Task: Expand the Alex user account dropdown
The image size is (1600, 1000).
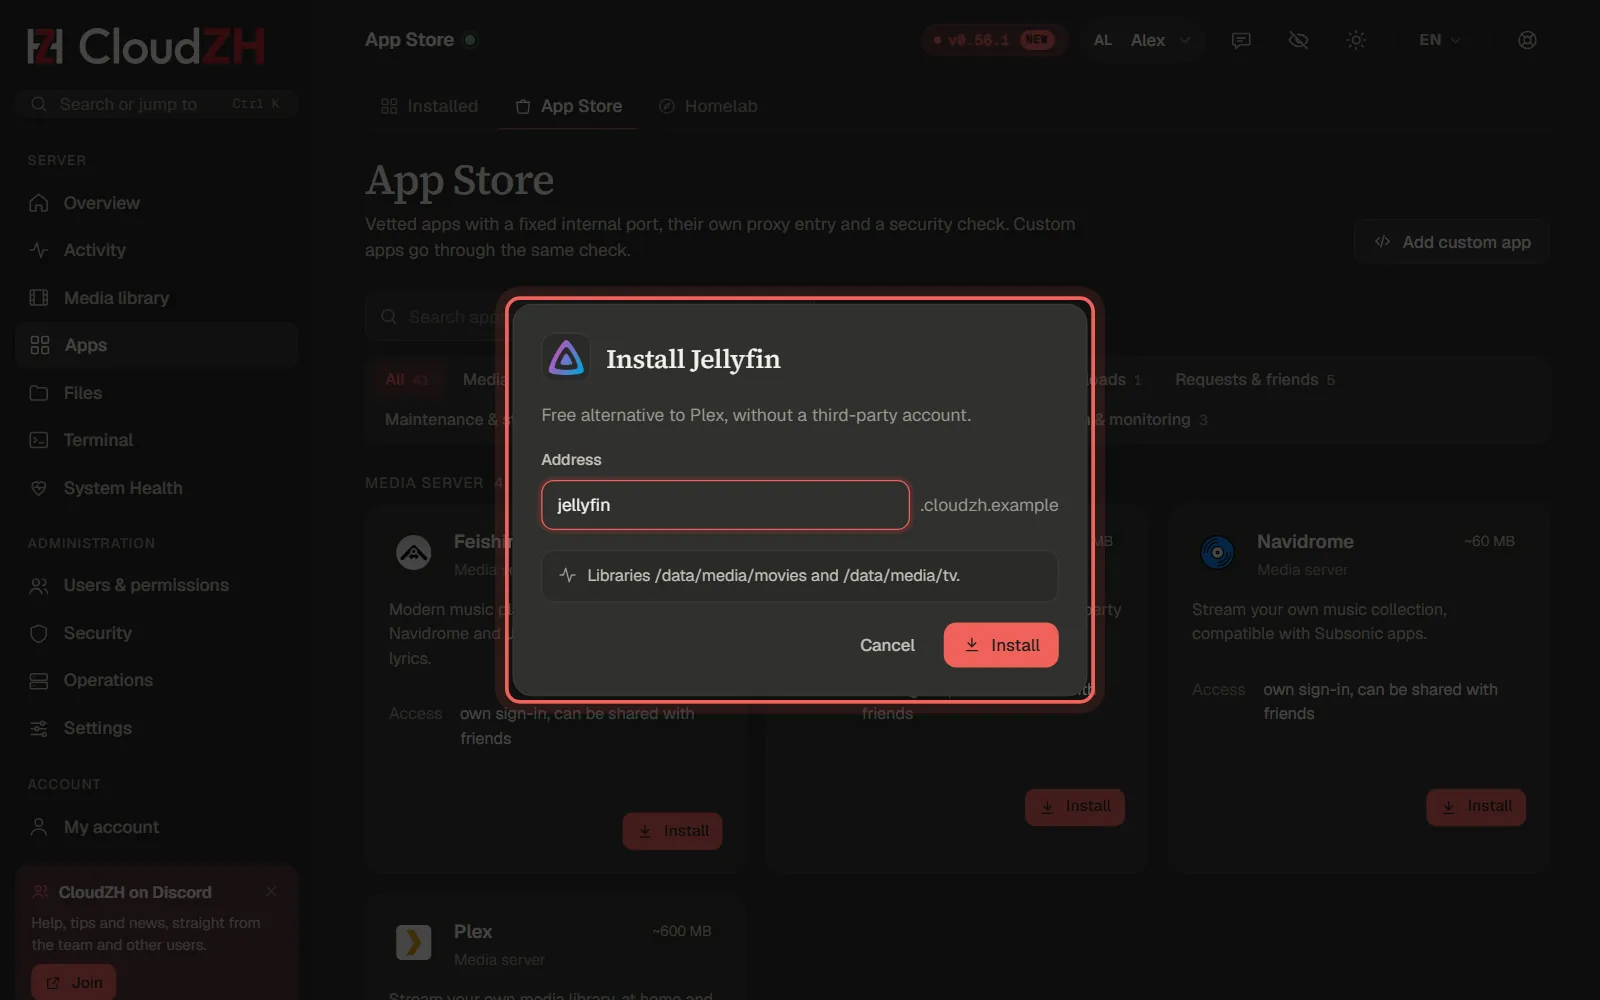Action: (1142, 40)
